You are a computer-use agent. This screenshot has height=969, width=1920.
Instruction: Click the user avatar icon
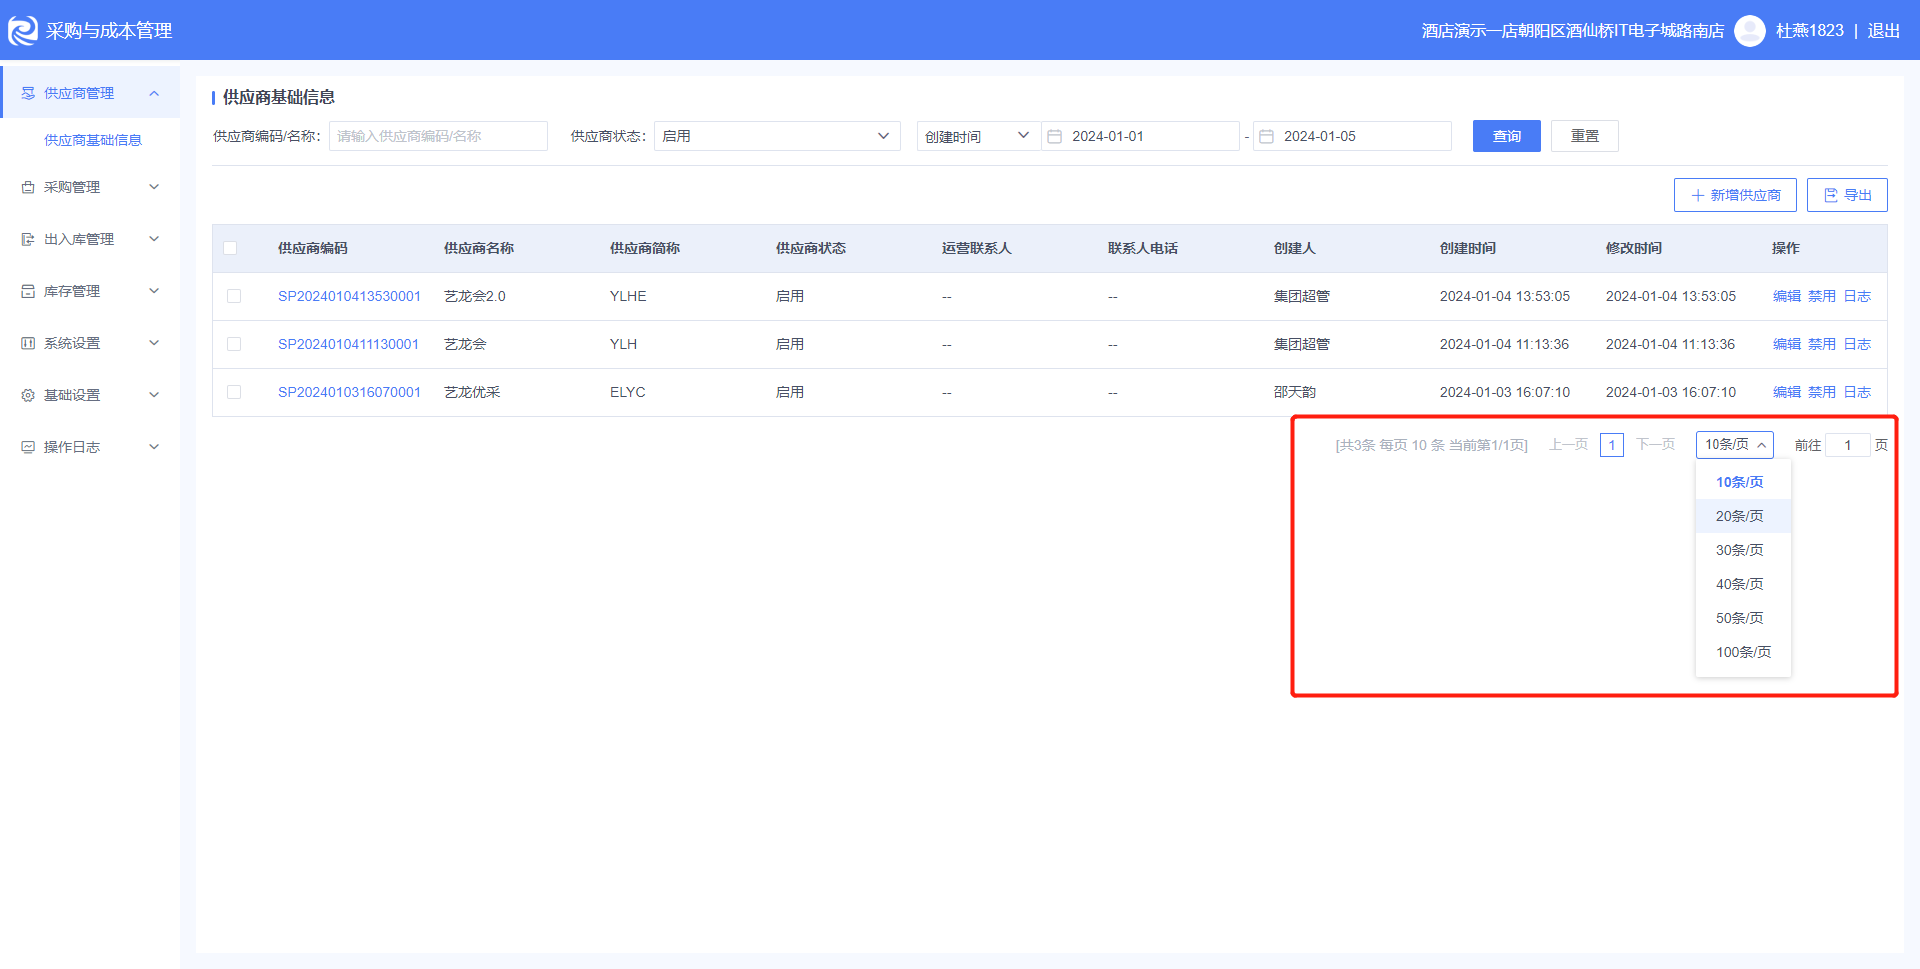pos(1749,31)
